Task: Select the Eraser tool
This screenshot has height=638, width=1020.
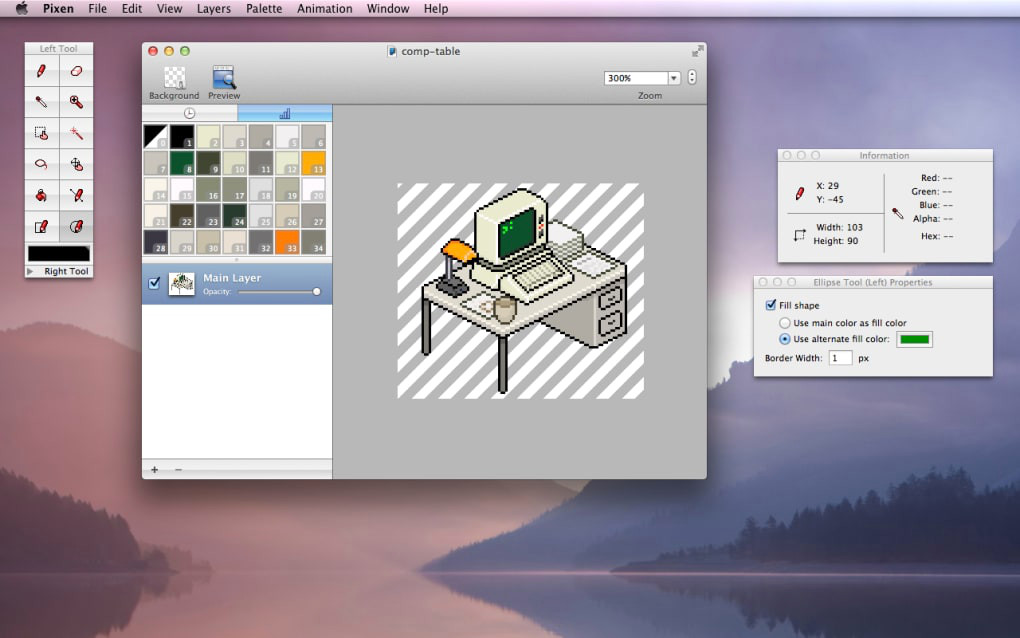Action: click(x=76, y=71)
